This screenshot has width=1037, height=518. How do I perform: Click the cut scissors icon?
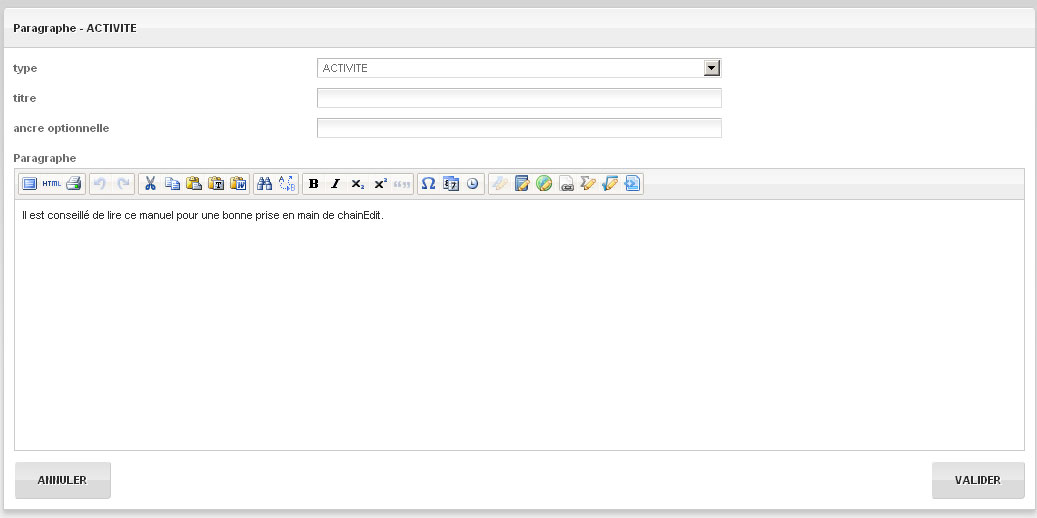(x=150, y=184)
